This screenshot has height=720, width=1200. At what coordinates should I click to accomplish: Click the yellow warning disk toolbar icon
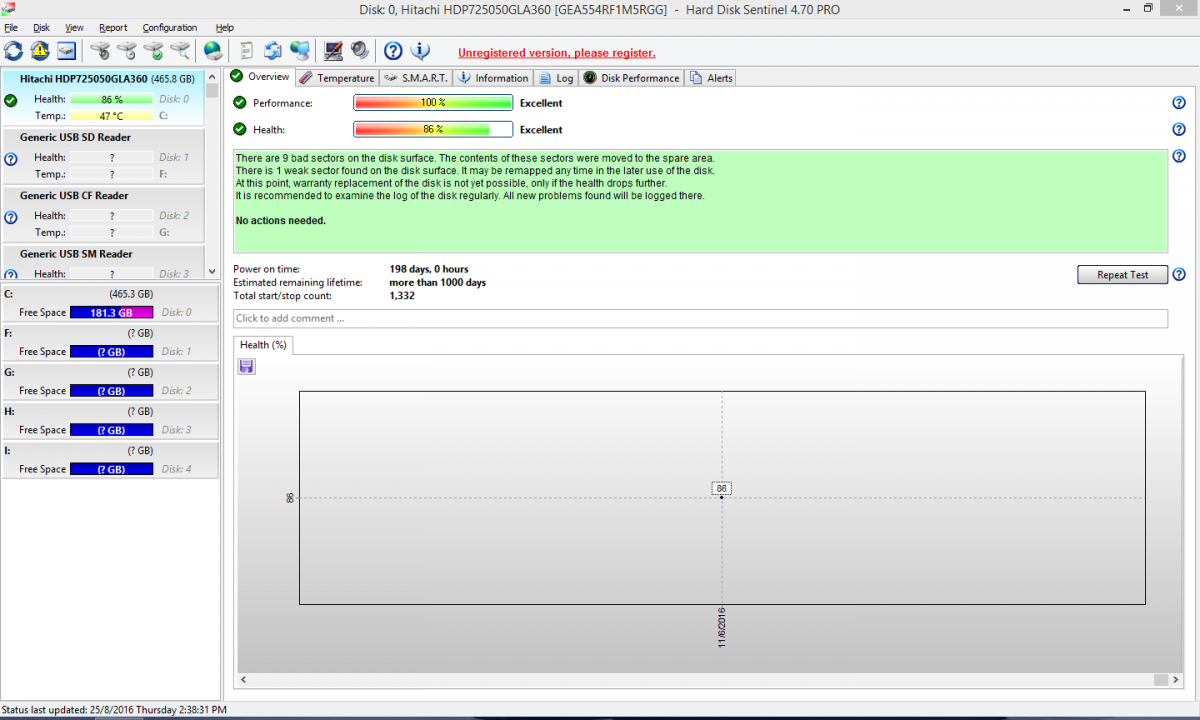[x=40, y=50]
